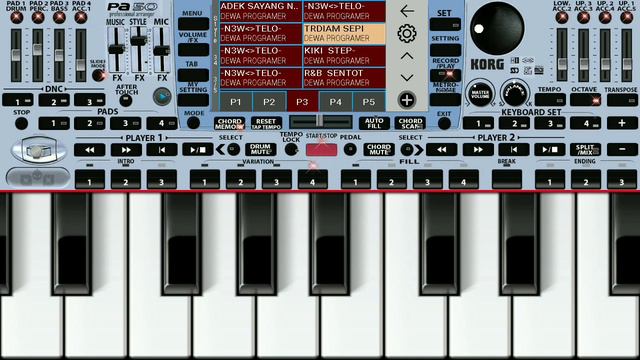Screen dimensions: 640x360
Task: Click Variation button 4
Action: pyautogui.click(x=313, y=180)
